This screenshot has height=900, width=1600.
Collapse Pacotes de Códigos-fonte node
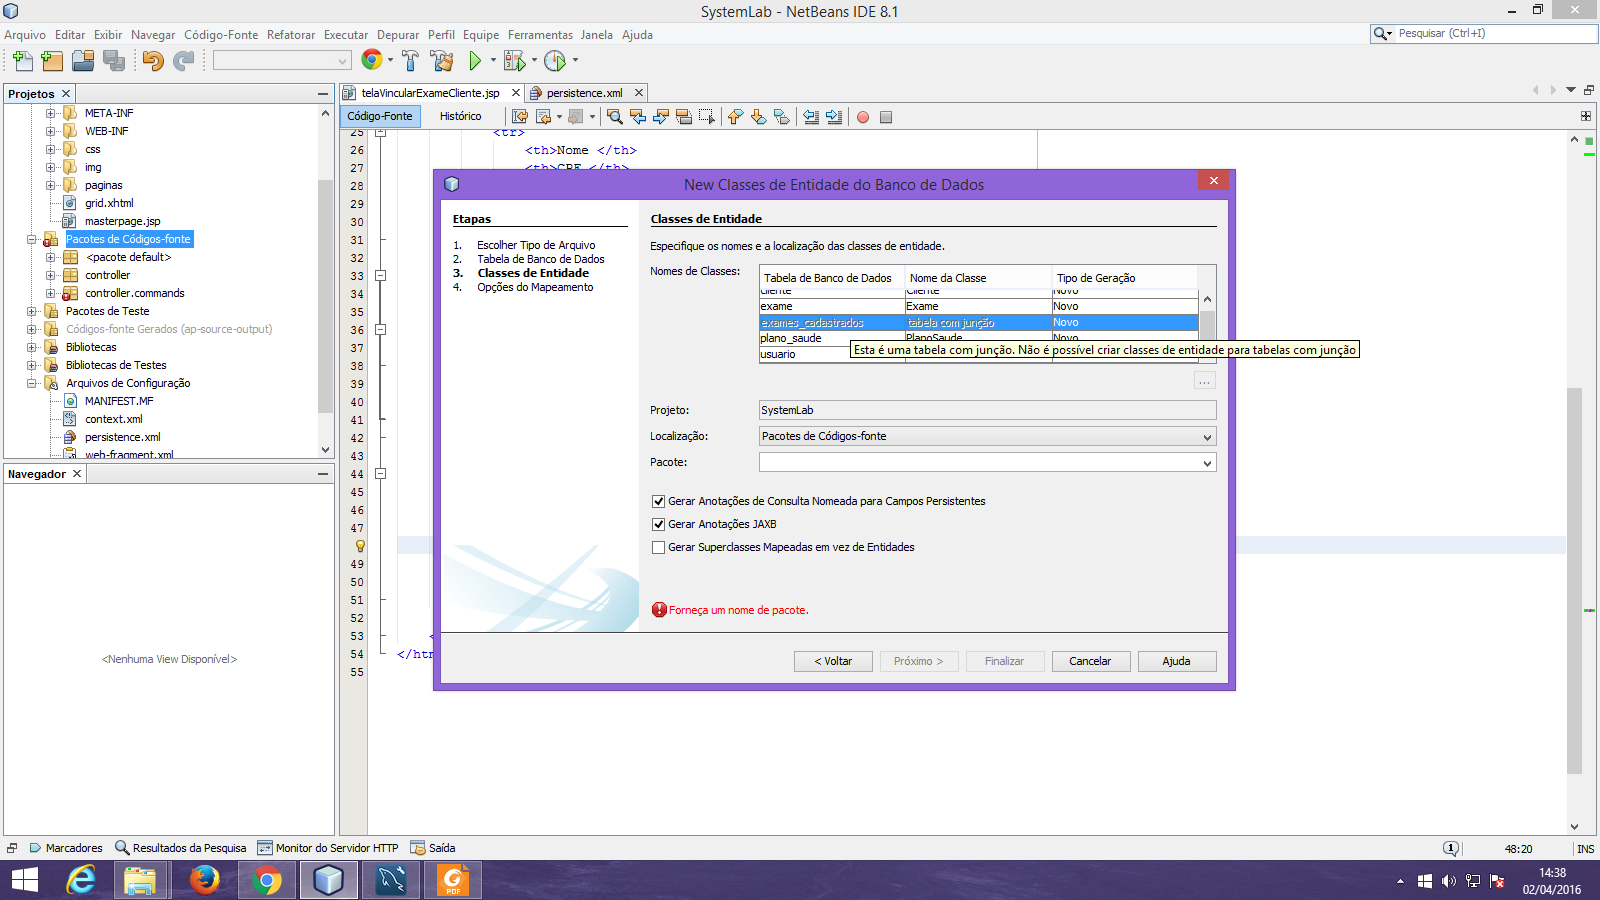31,239
